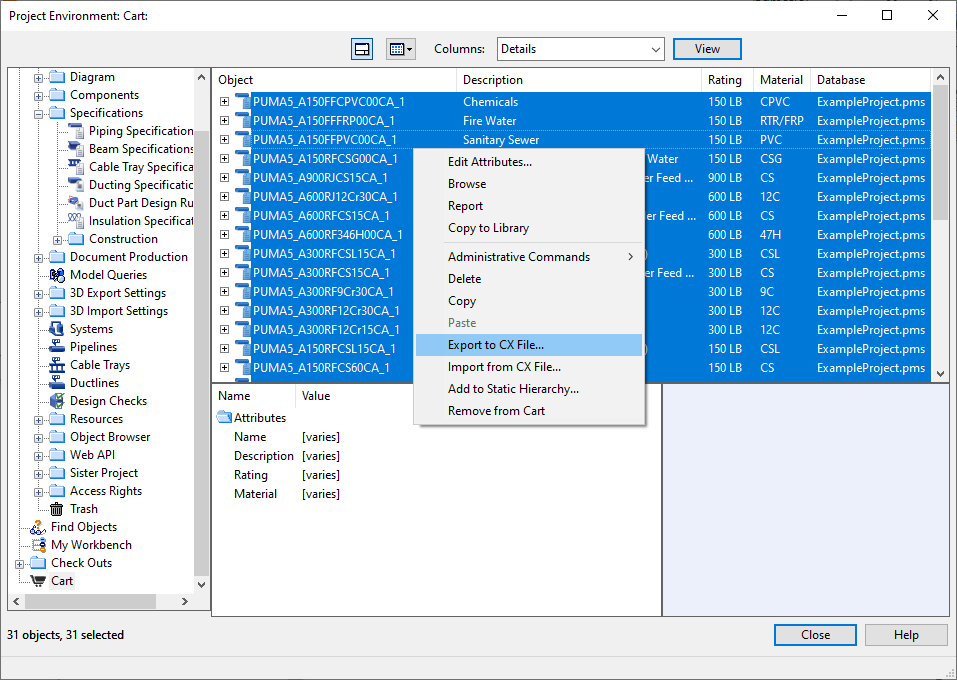The width and height of the screenshot is (957, 680).
Task: Expand the Document Production tree node
Action: [x=39, y=257]
